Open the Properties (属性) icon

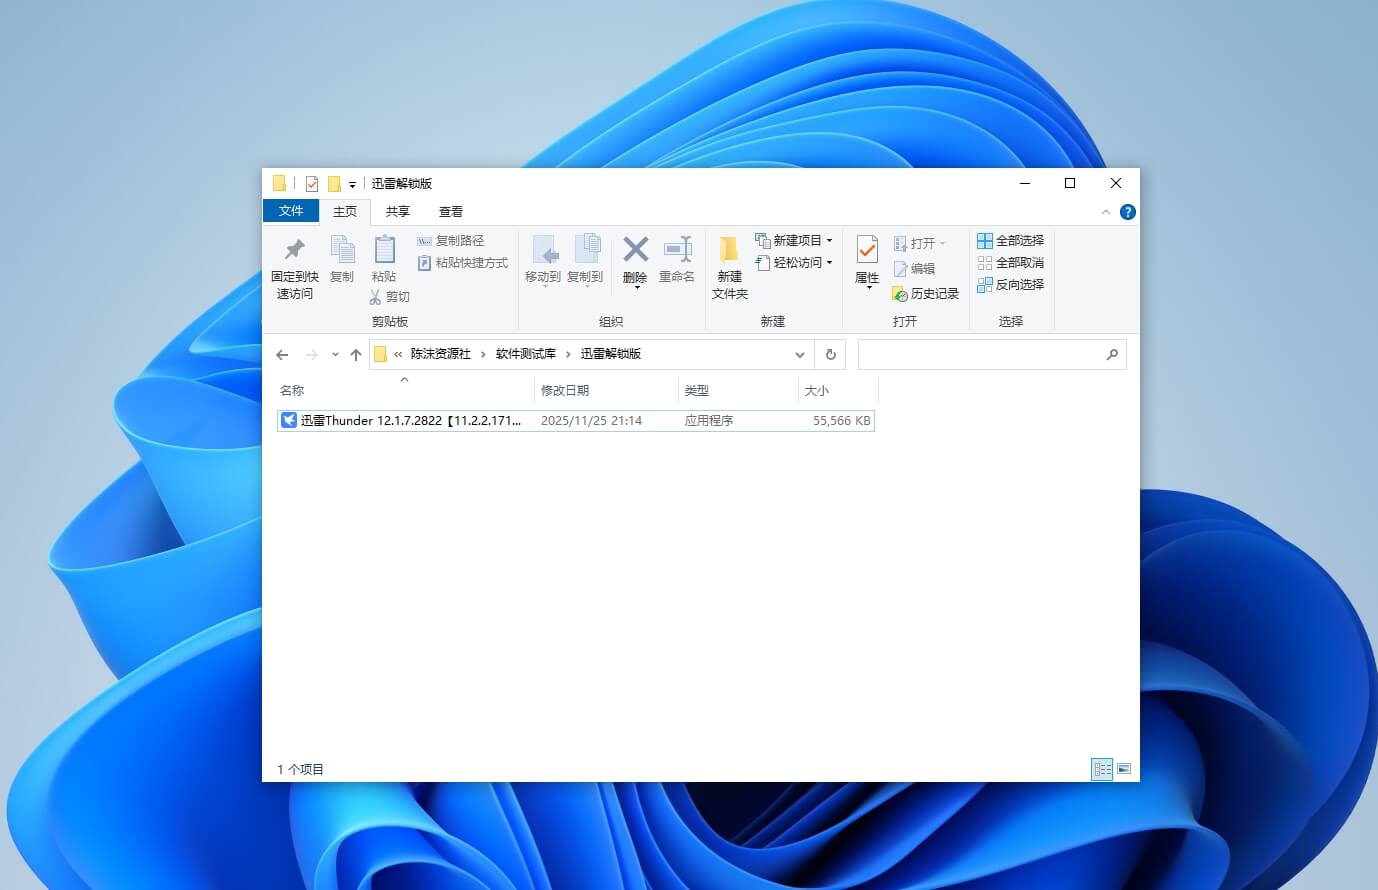[x=864, y=258]
